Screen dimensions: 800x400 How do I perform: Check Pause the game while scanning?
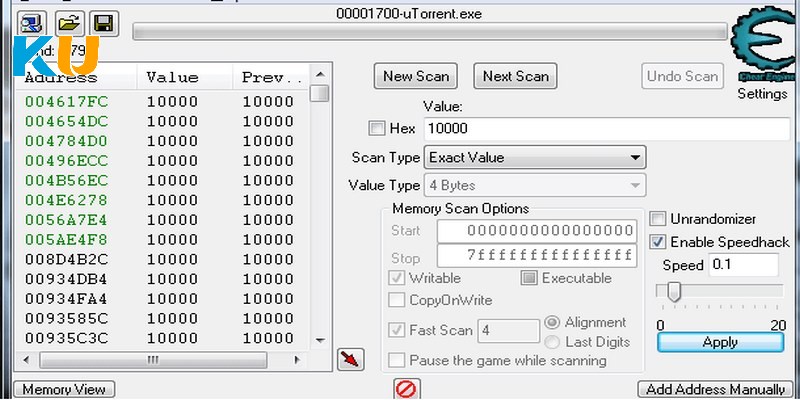(396, 361)
